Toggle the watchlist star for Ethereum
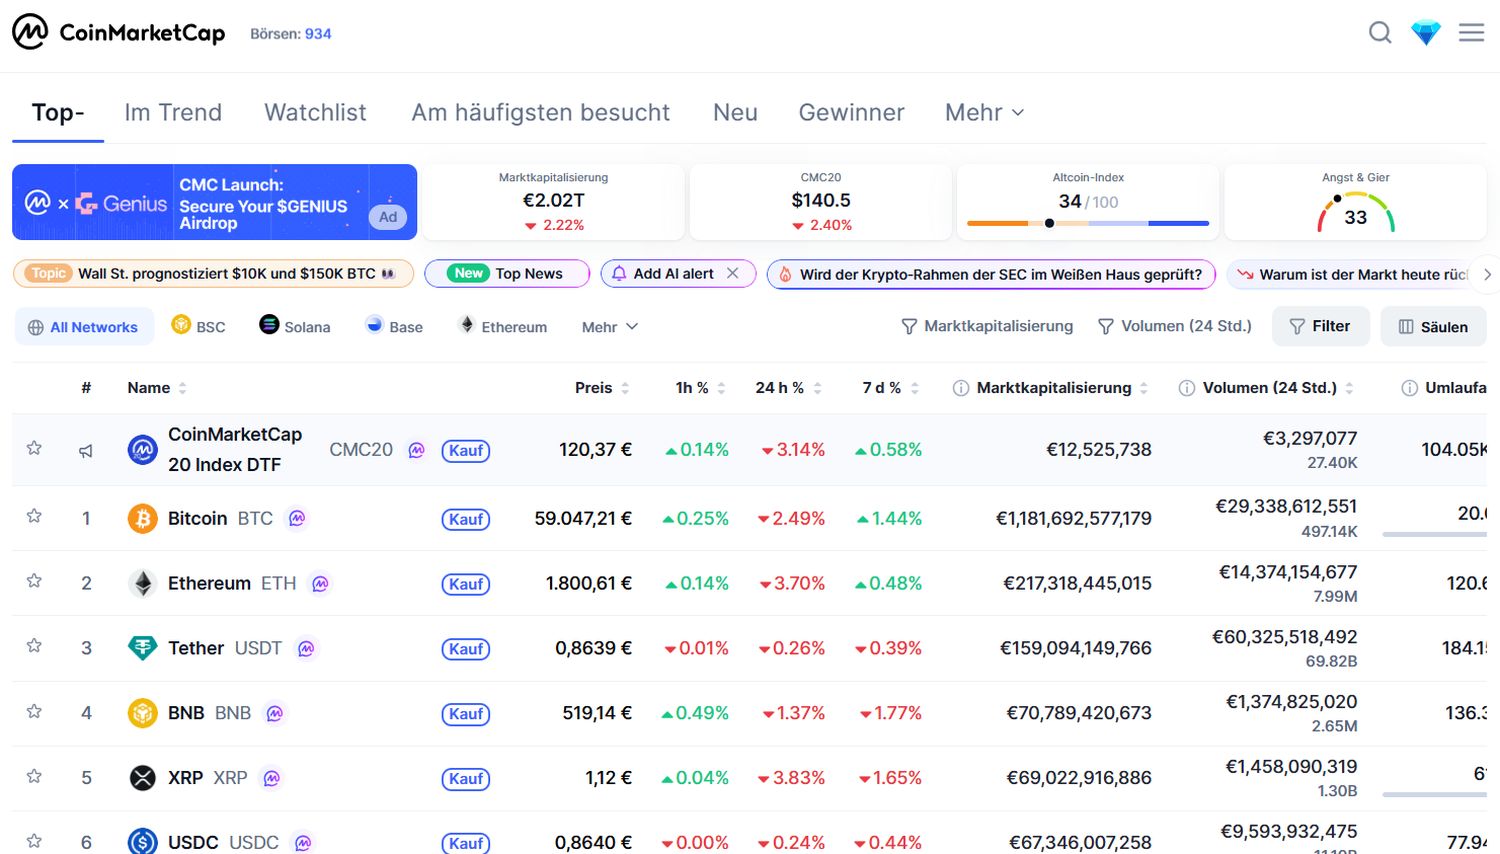 pos(33,582)
